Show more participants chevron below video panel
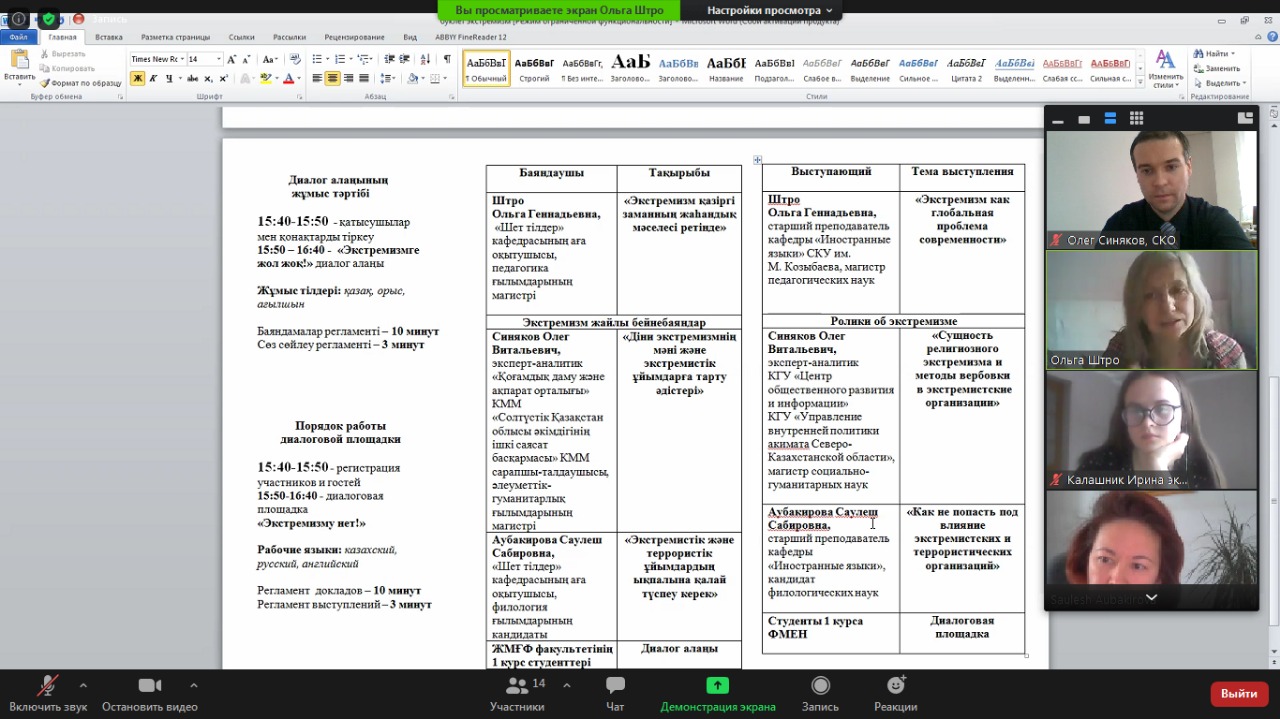Image resolution: width=1280 pixels, height=719 pixels. [x=1151, y=597]
